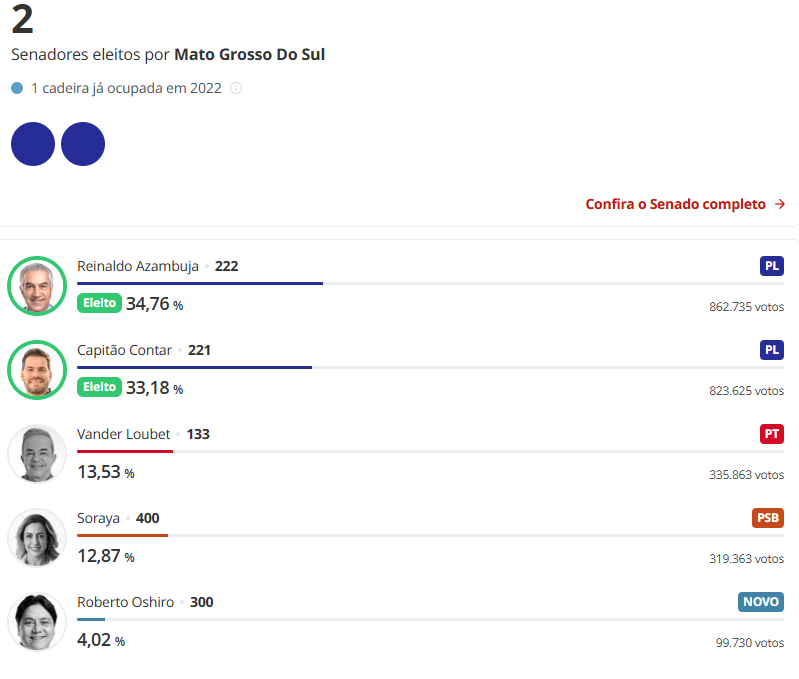The image size is (799, 679).
Task: Click the info icon beside 'cadeira já ocupada em 2022'
Action: (236, 88)
